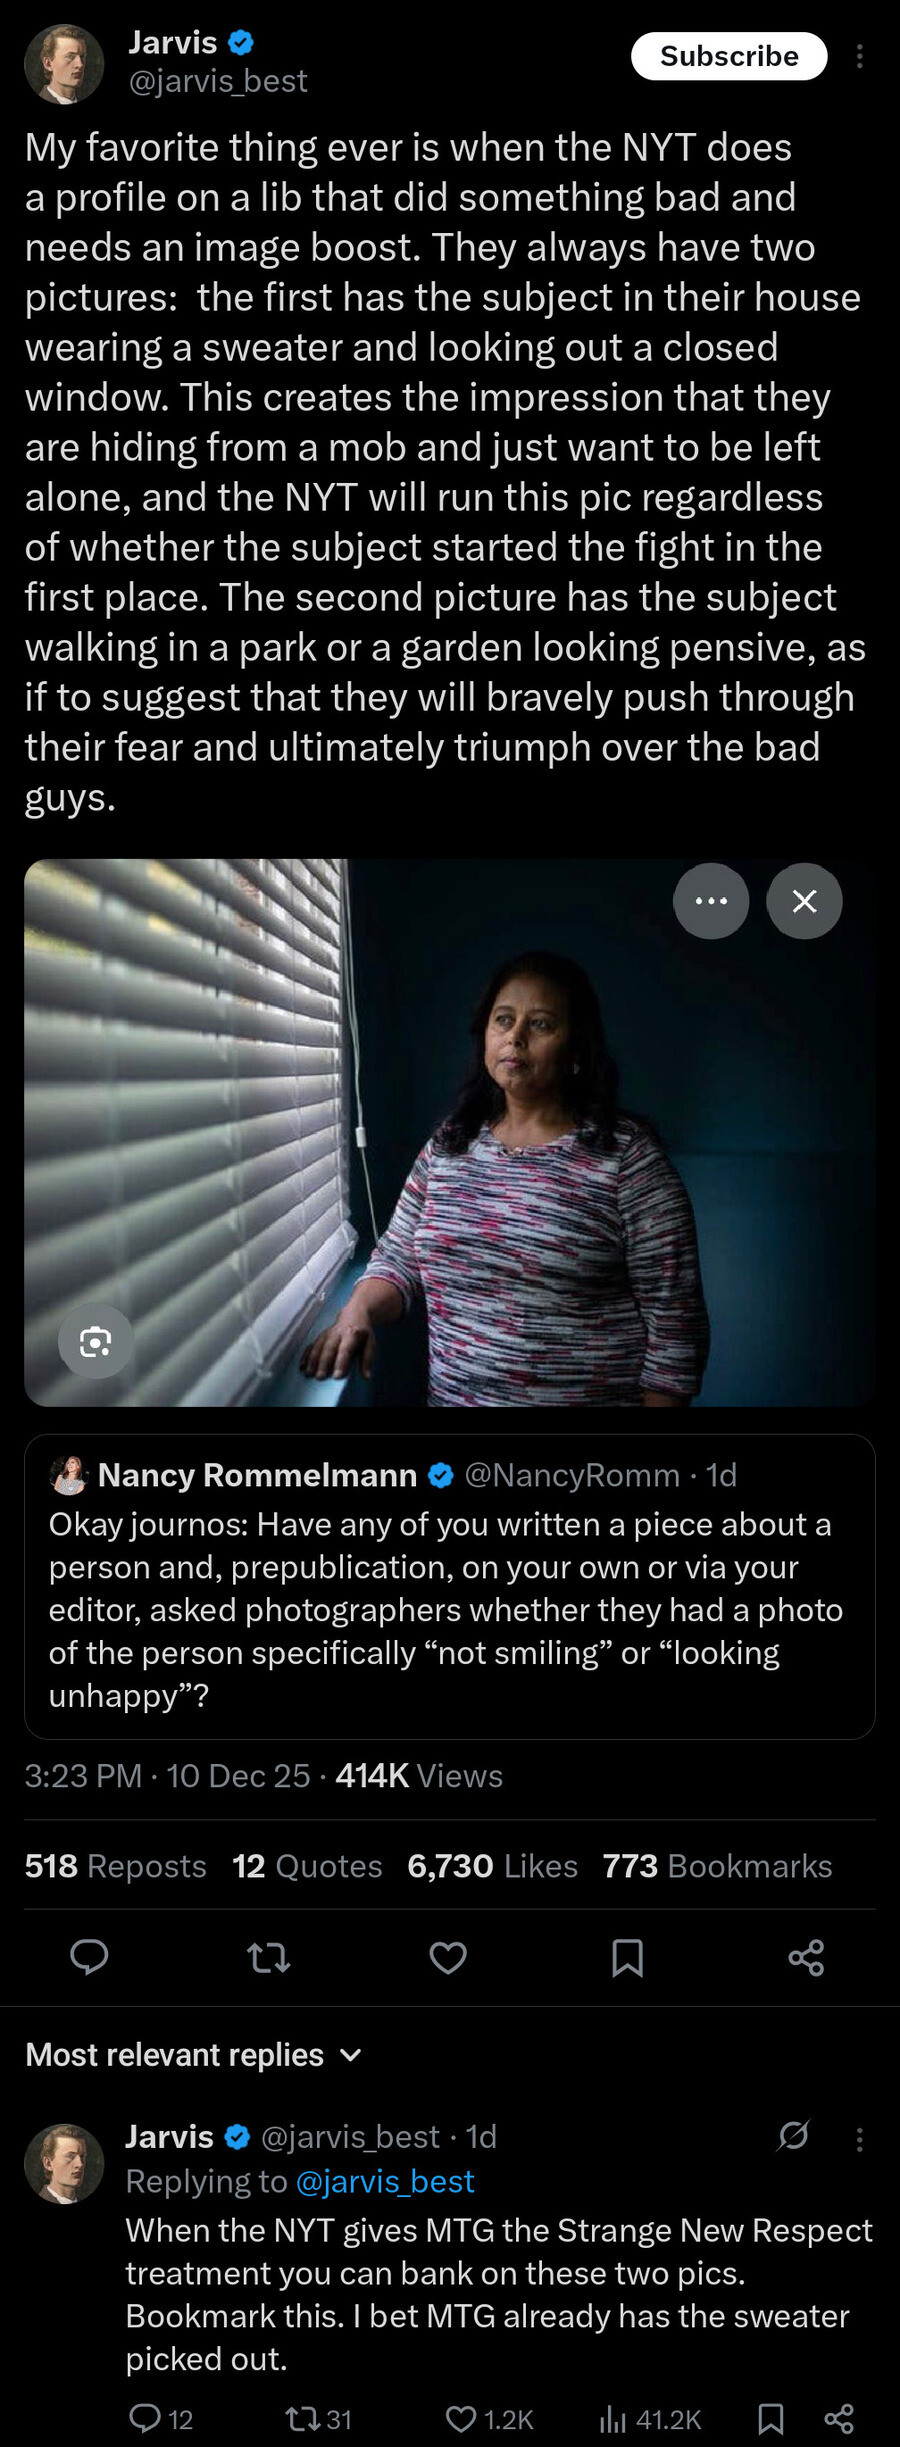Image resolution: width=900 pixels, height=2447 pixels.
Task: Select the repost icon under the tweet
Action: [268, 1959]
